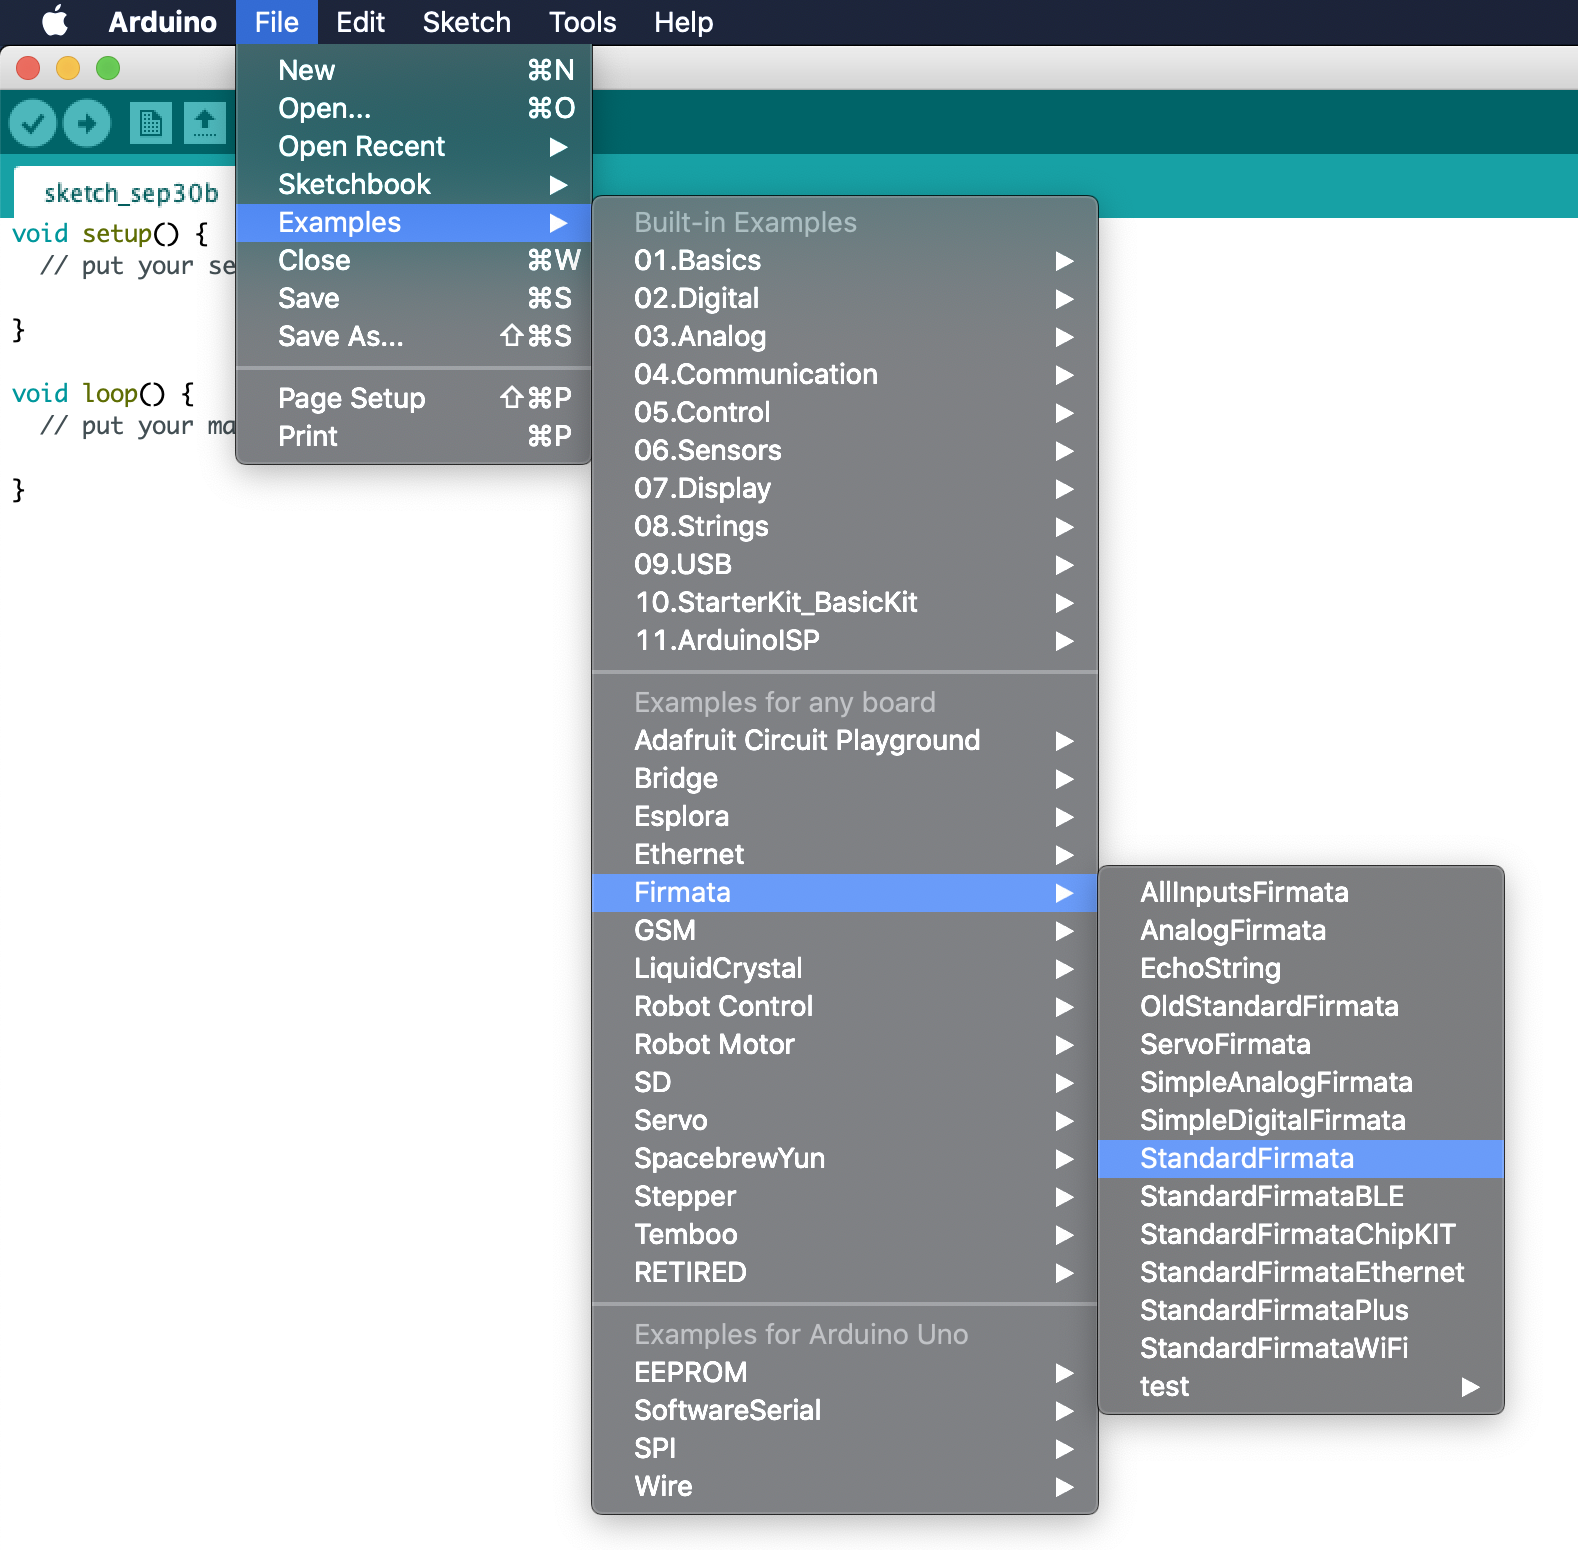Expand the 07.Display examples
Screen dimensions: 1578x1550
coord(845,488)
